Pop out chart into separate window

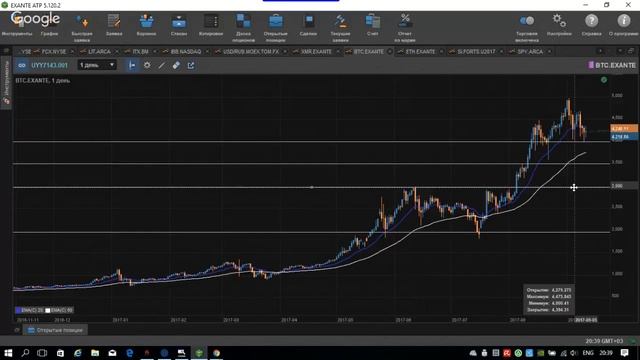pyautogui.click(x=191, y=65)
